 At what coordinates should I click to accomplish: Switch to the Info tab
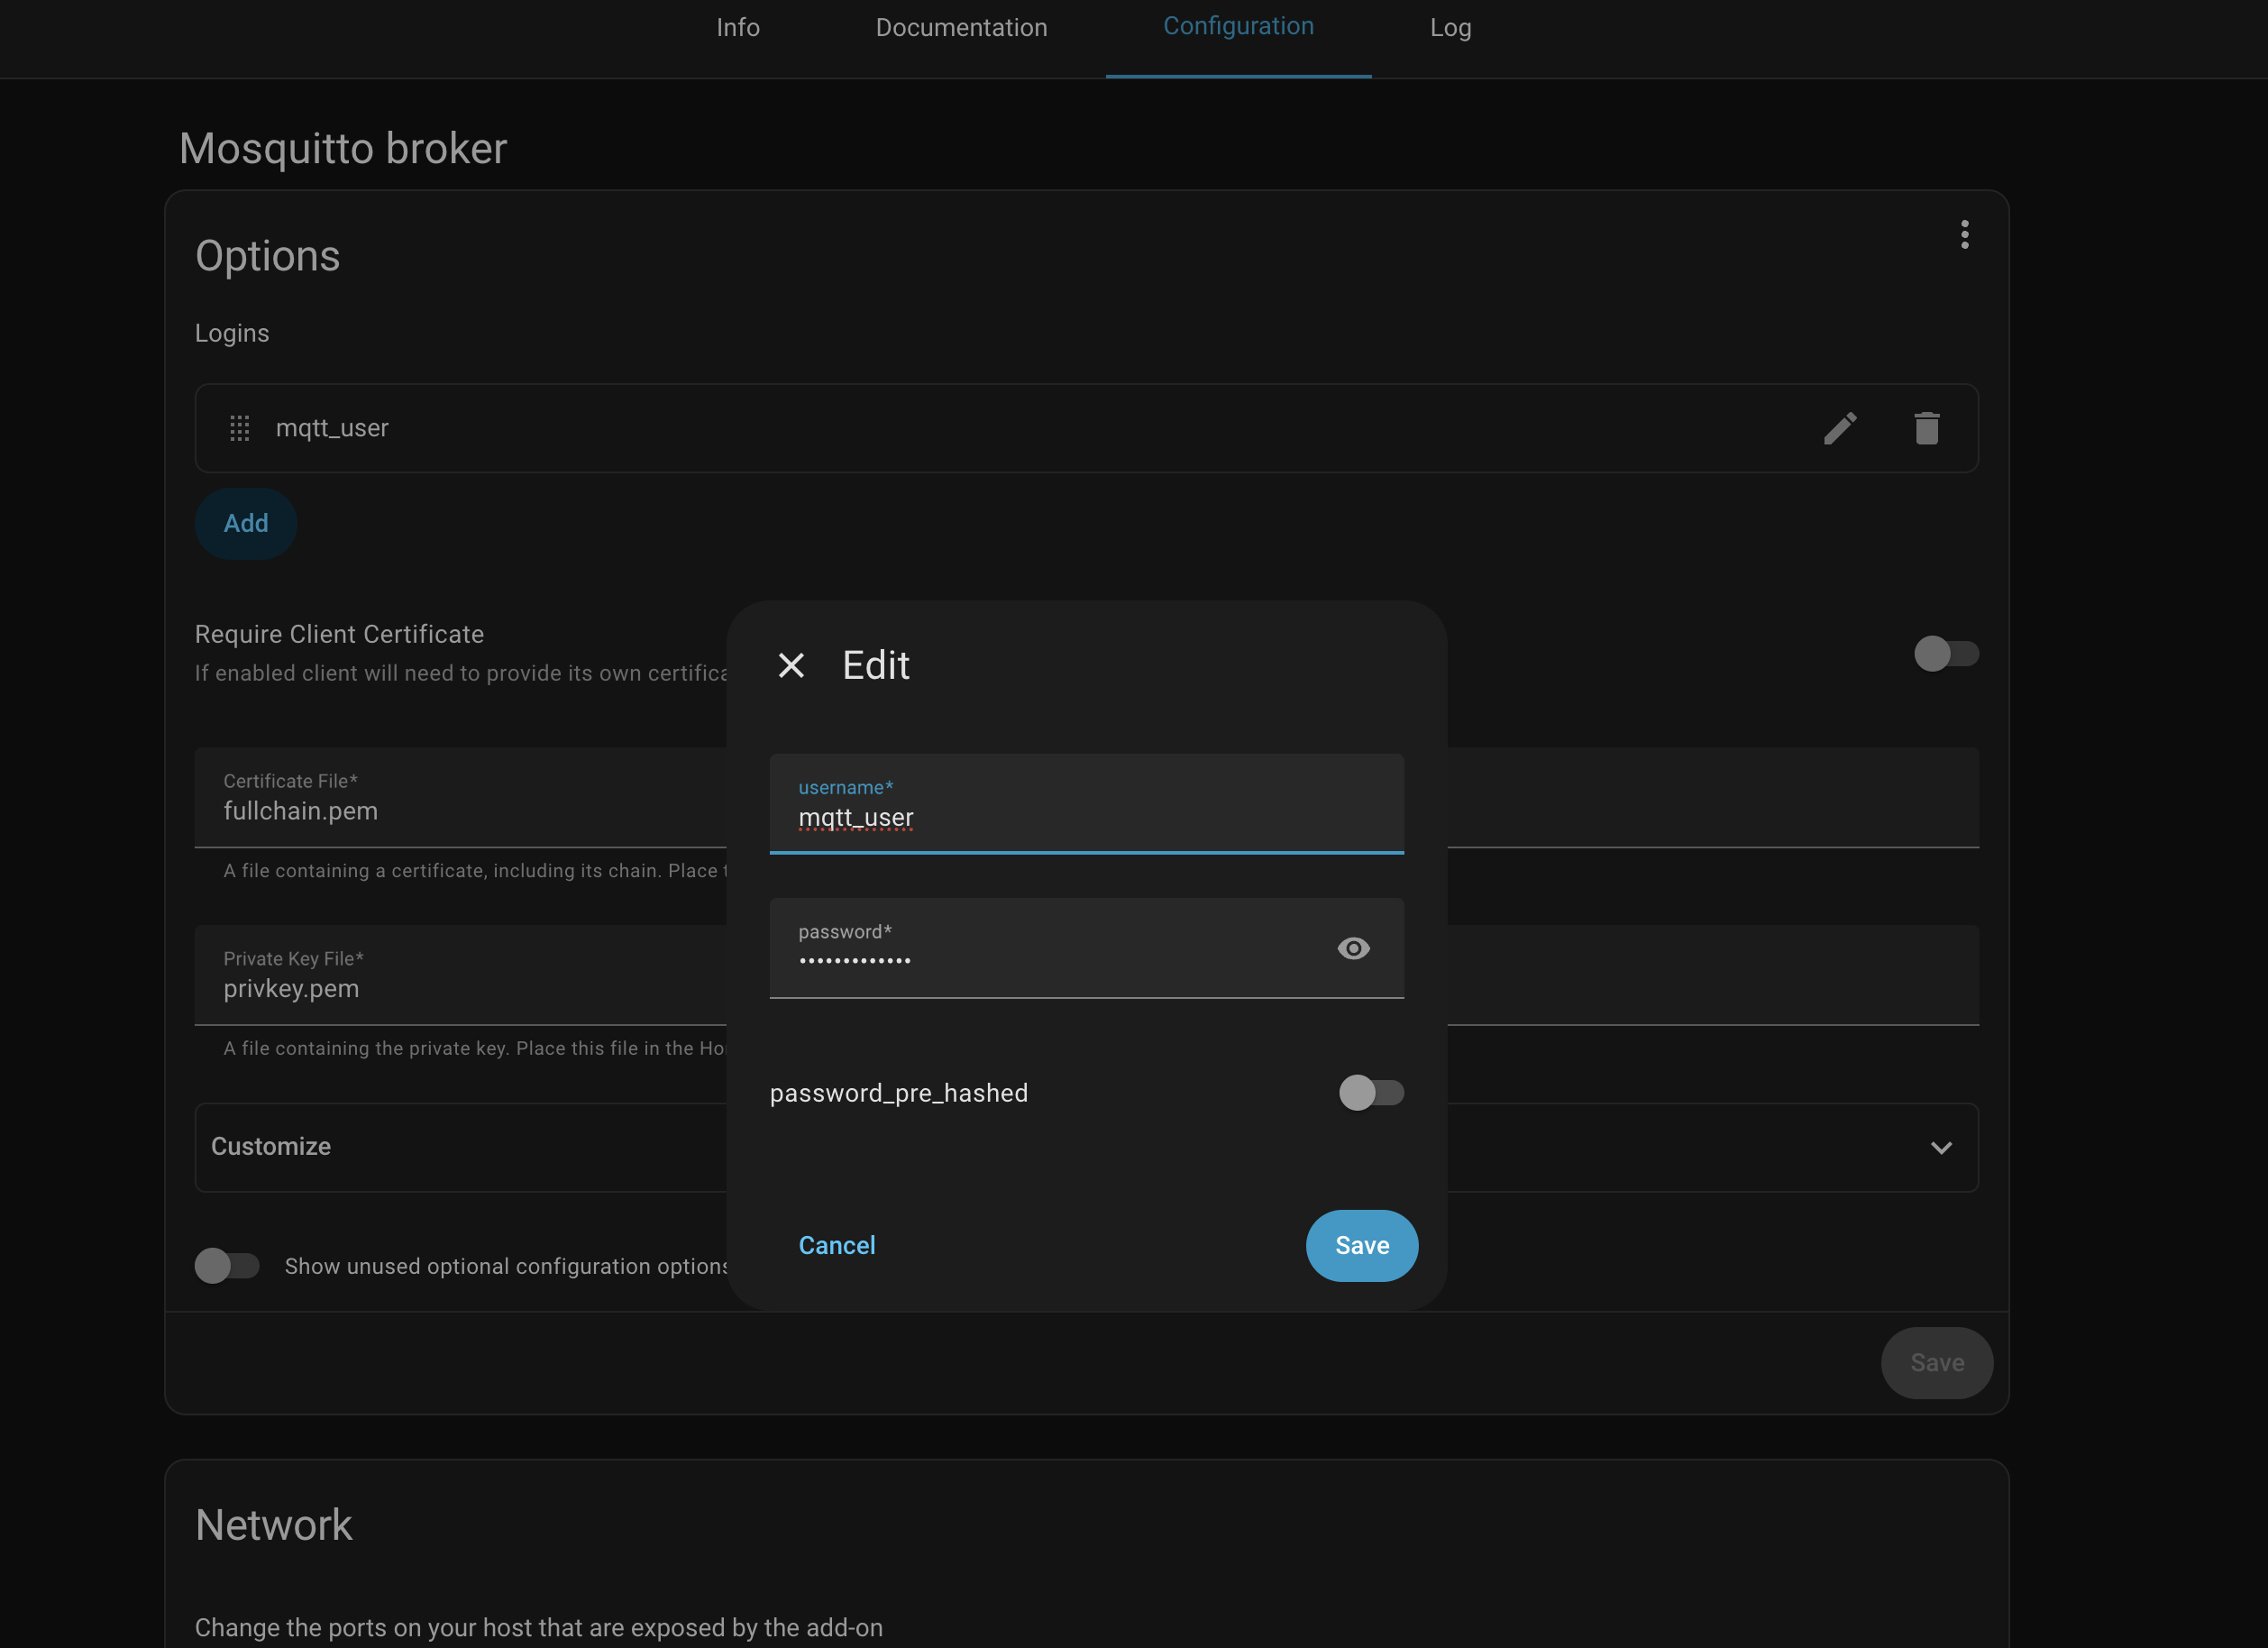(738, 28)
